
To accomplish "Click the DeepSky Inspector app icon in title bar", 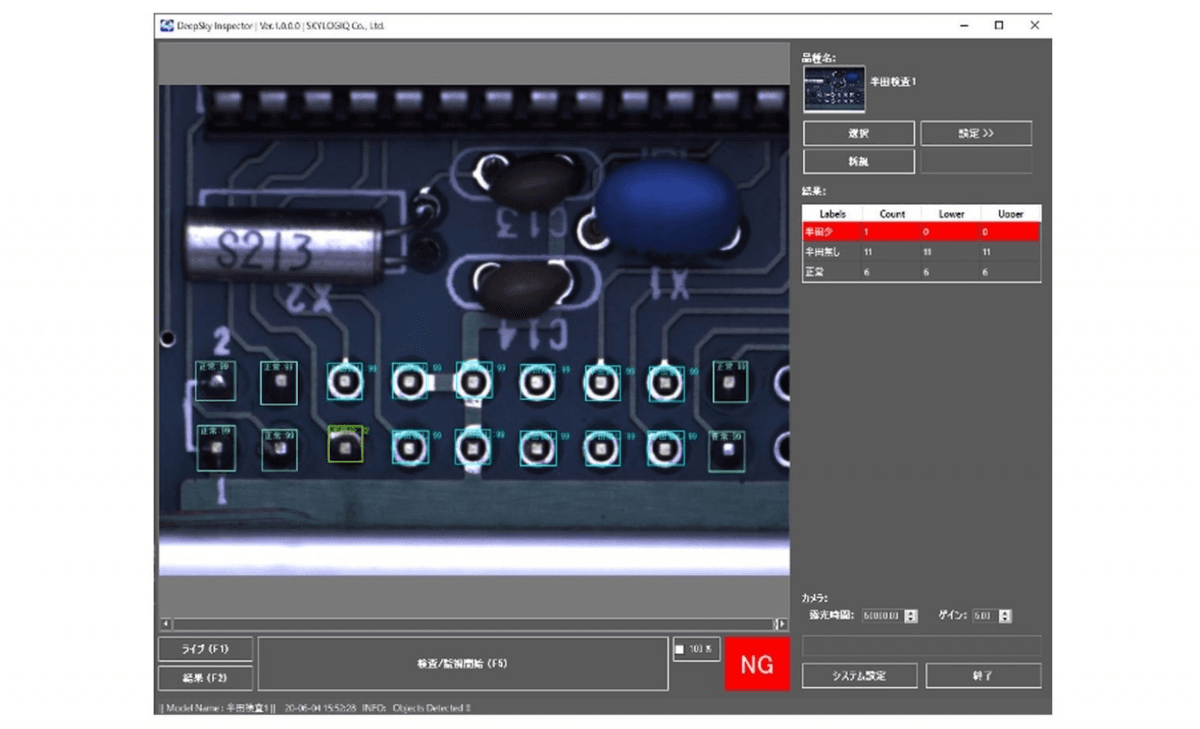I will coord(166,26).
